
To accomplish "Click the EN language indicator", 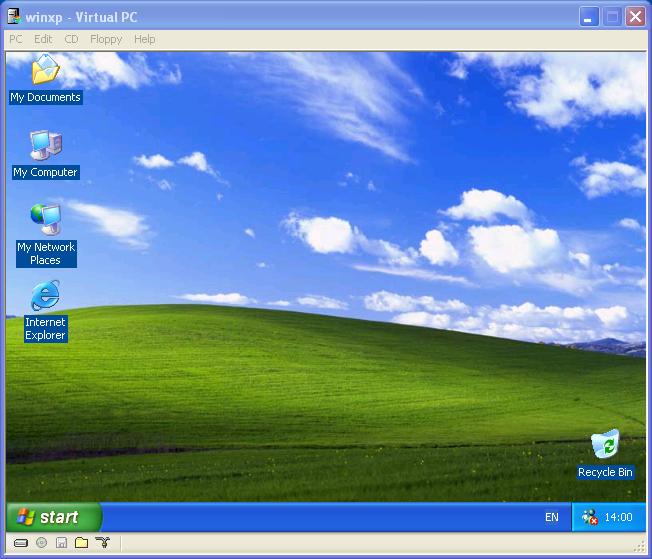I will 551,517.
